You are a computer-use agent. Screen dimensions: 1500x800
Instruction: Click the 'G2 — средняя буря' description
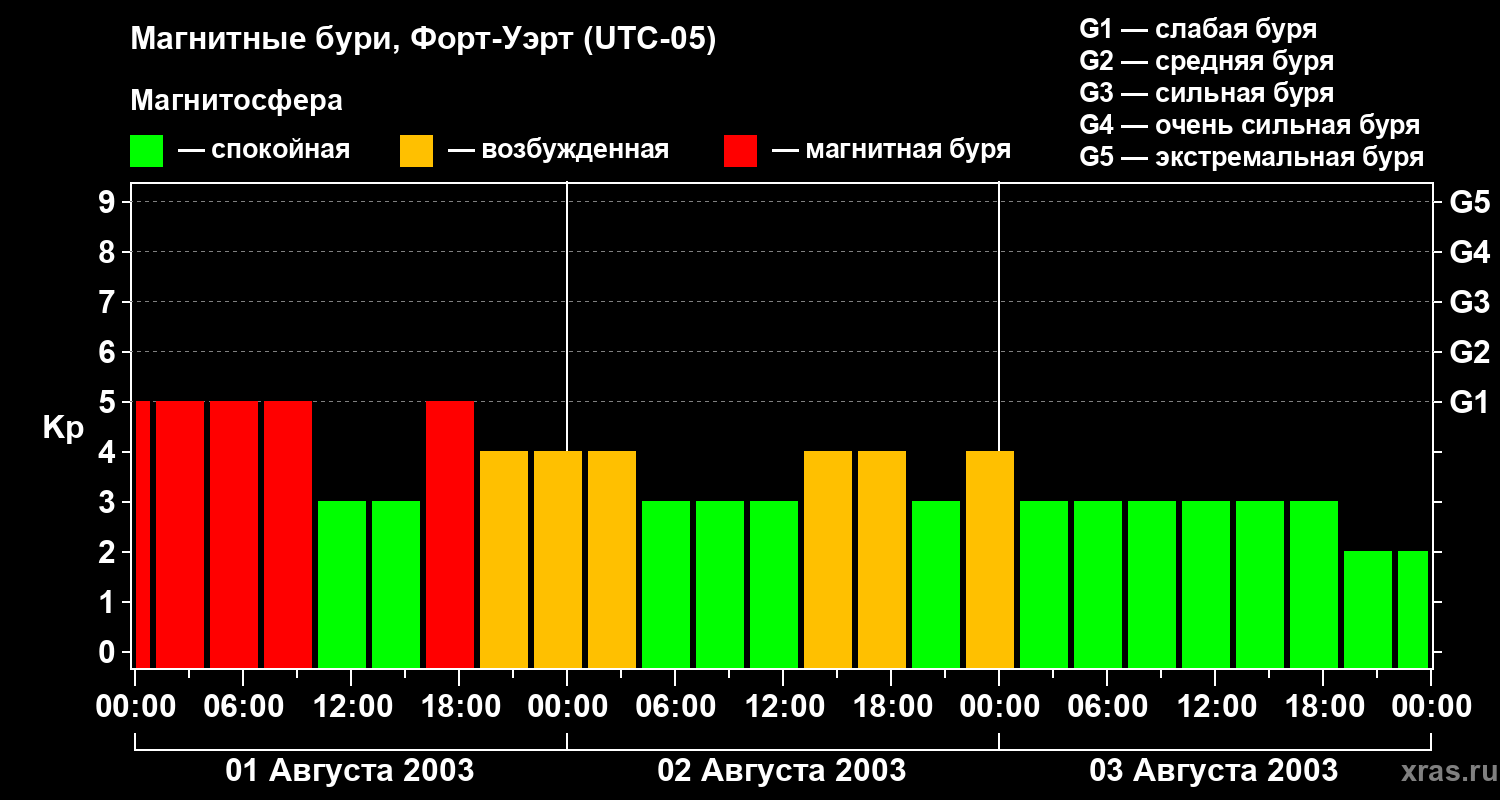point(1206,61)
